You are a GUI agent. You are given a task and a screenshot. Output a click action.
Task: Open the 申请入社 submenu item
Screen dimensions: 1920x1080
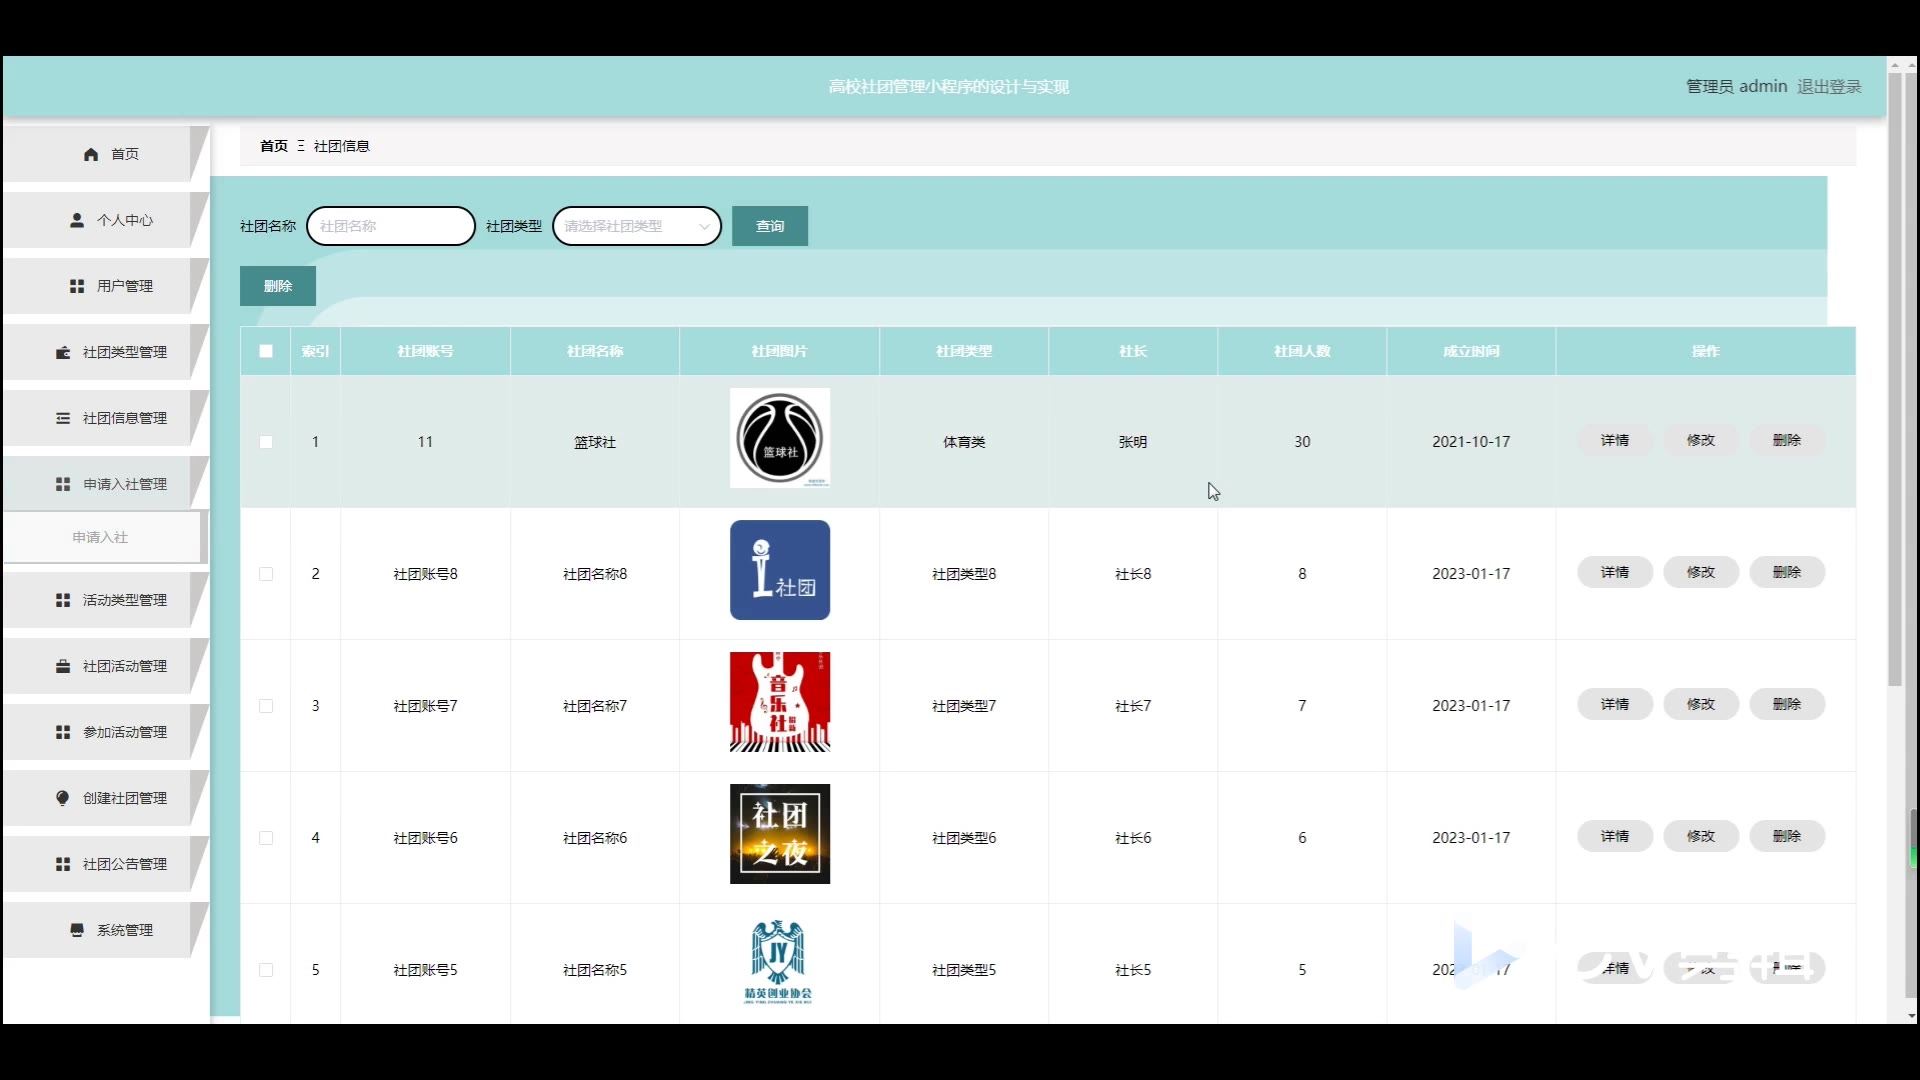click(x=100, y=537)
